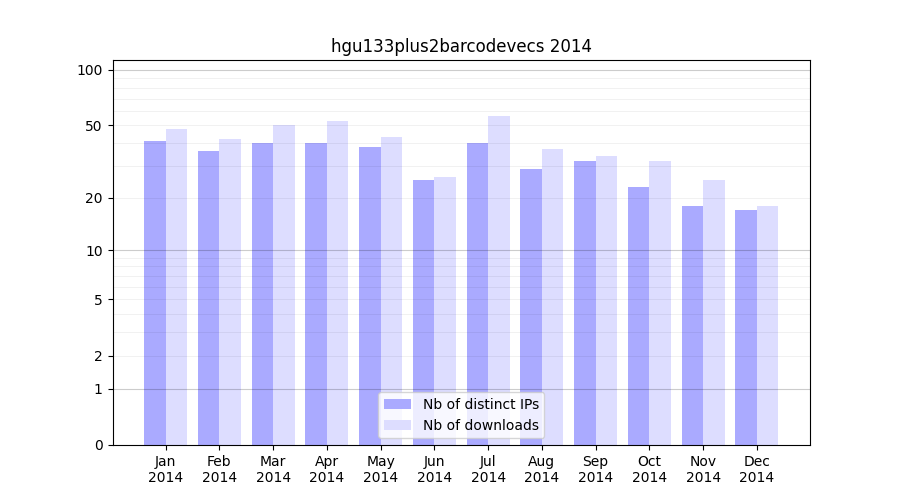Click the Jul 2014 downloads bar
This screenshot has height=500, width=900.
(499, 280)
